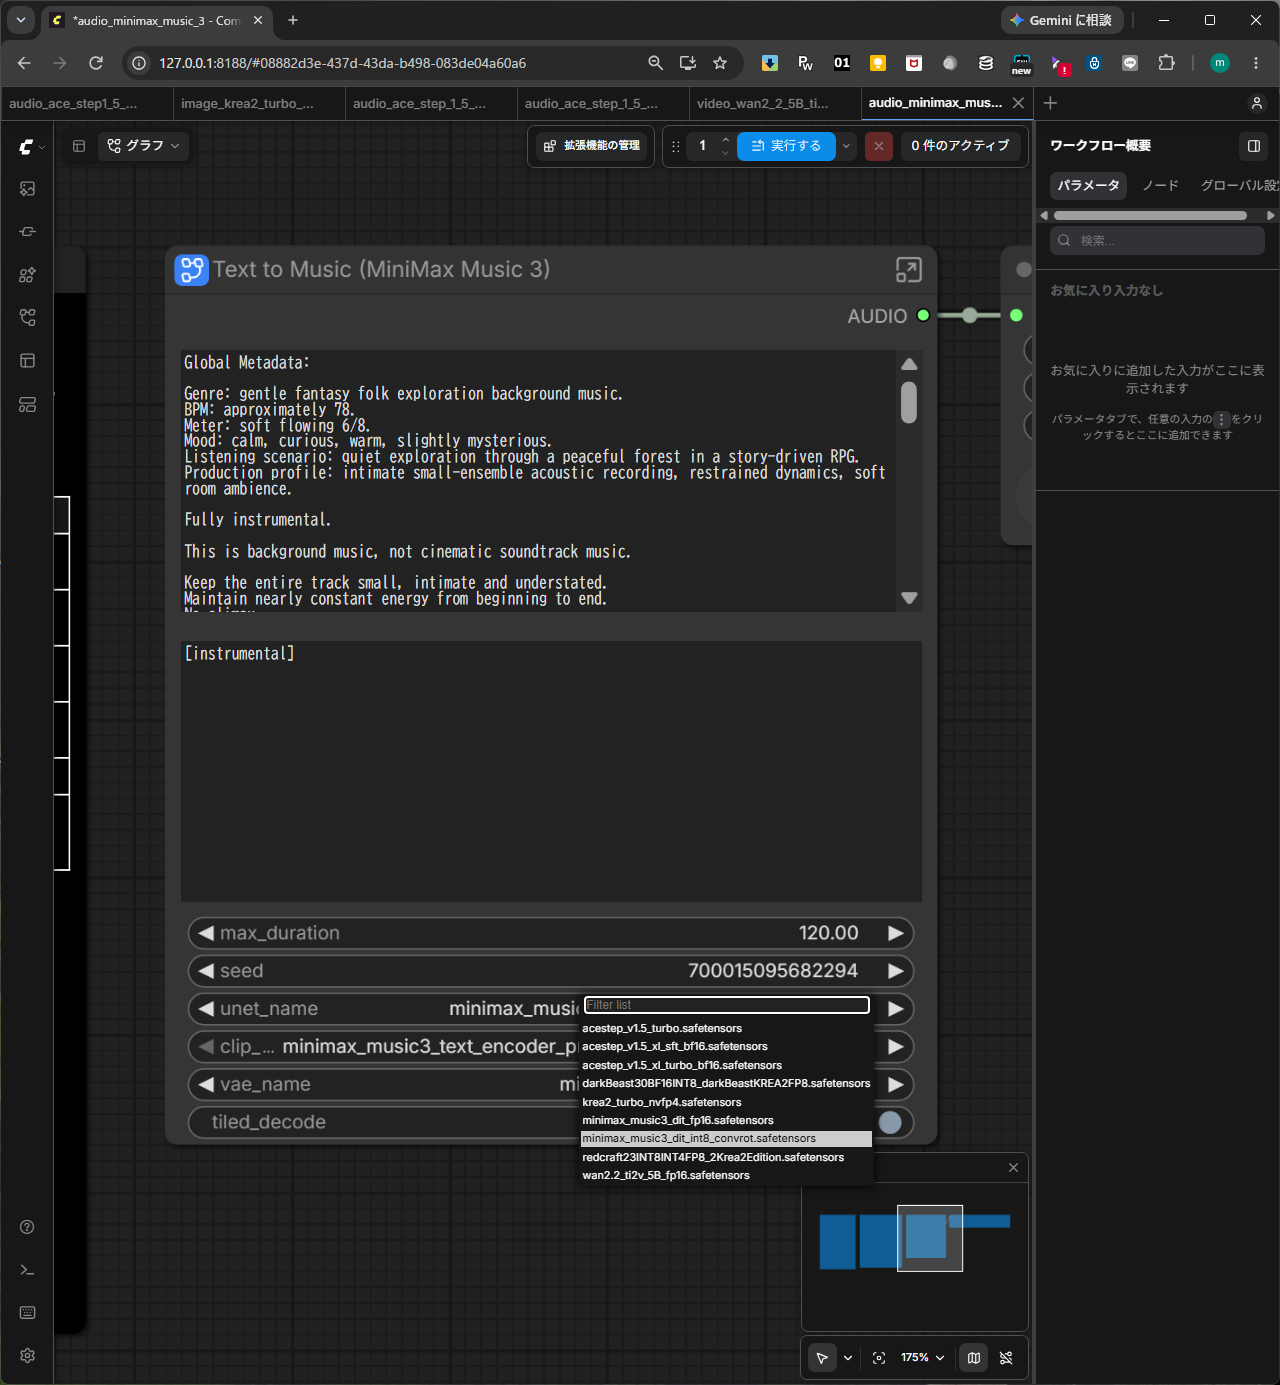Image resolution: width=1280 pixels, height=1385 pixels.
Task: Focus the Filter list input field
Action: pyautogui.click(x=727, y=1005)
